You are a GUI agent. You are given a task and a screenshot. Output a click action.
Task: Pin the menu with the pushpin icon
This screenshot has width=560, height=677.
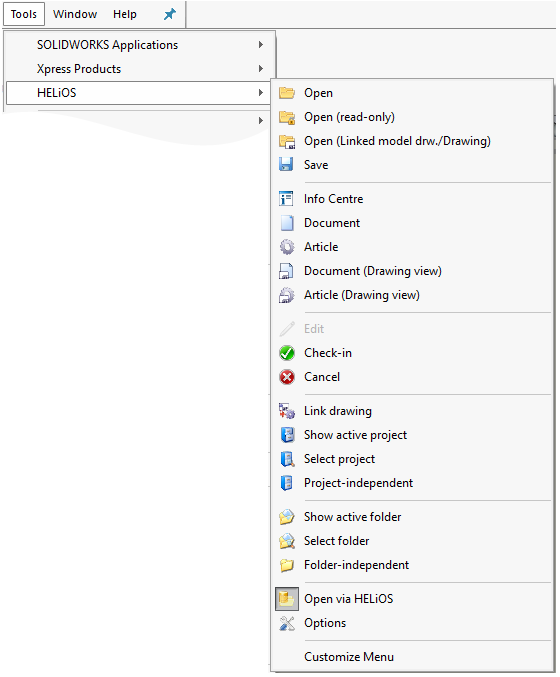coord(170,14)
